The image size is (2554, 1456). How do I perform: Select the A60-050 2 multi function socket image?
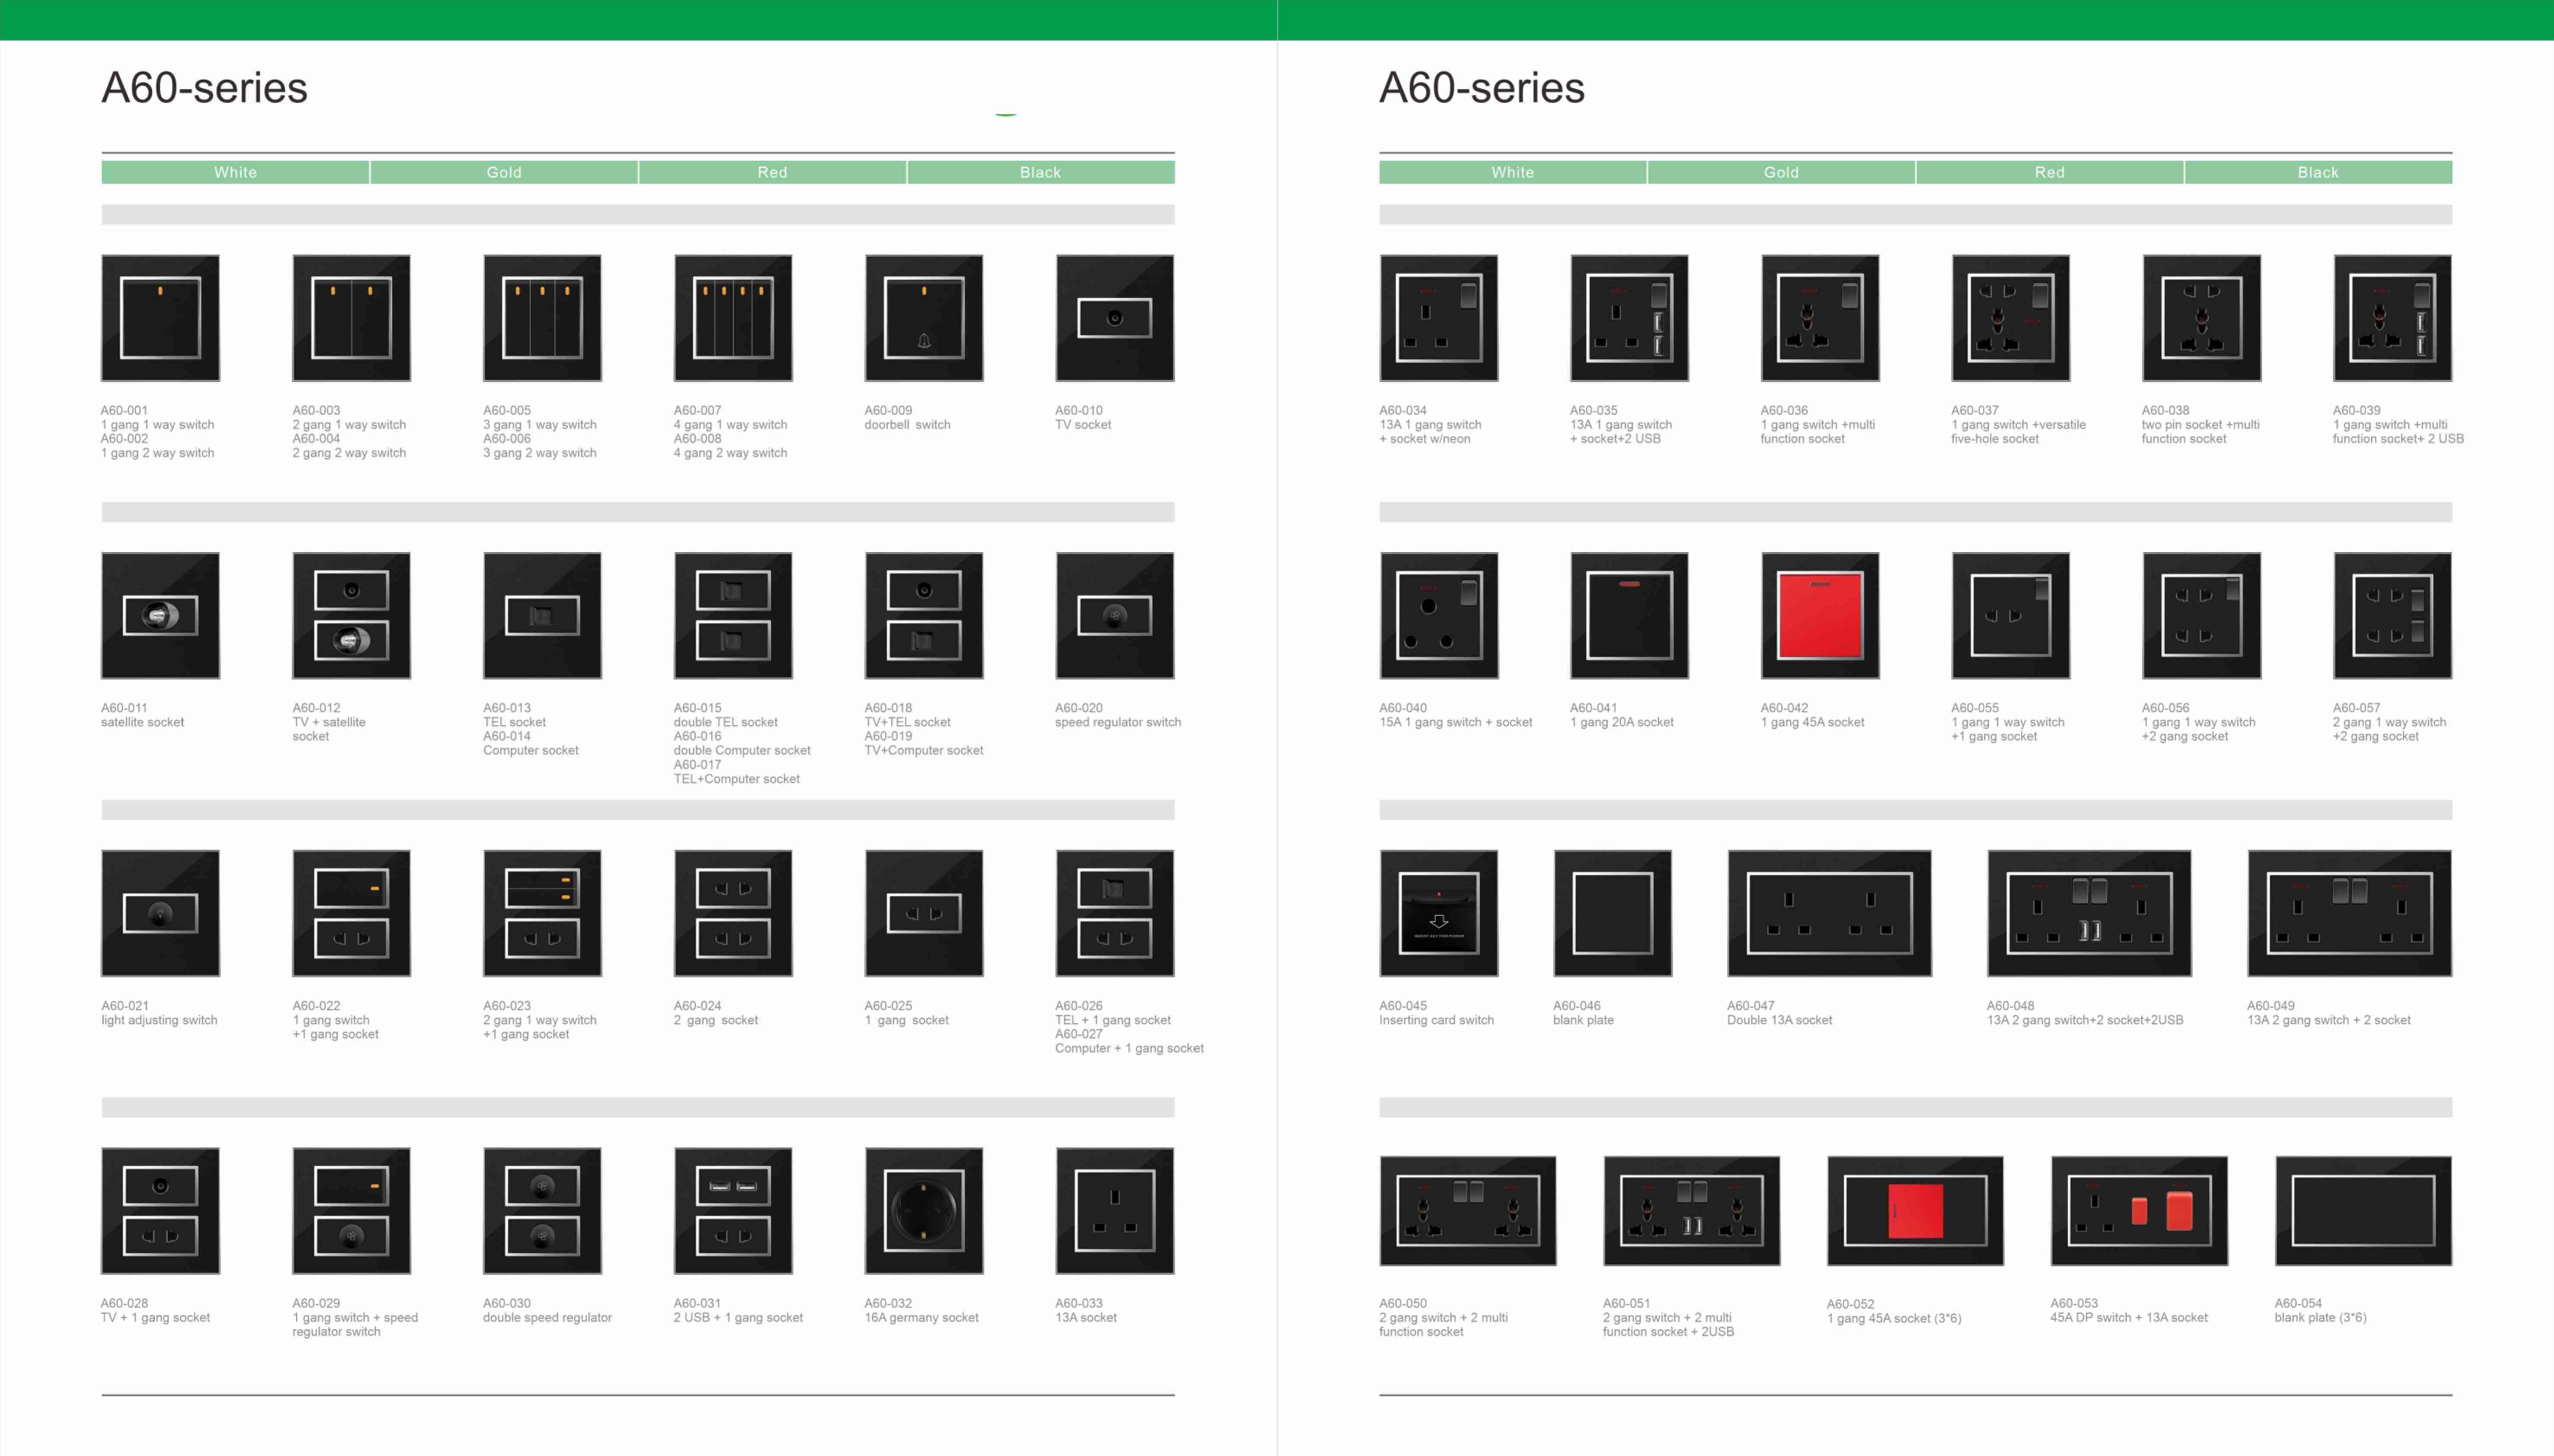1468,1211
